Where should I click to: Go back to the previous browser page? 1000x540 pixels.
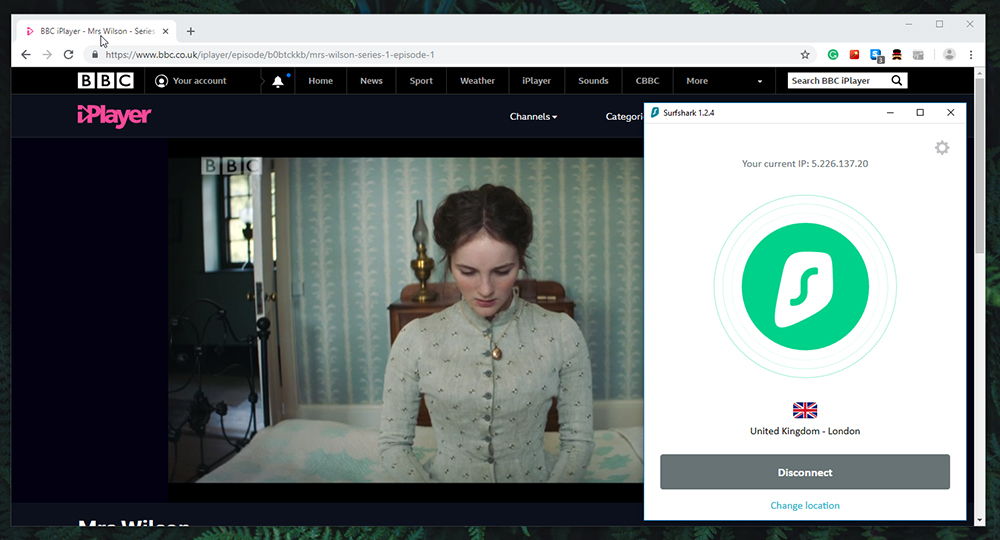click(x=26, y=55)
